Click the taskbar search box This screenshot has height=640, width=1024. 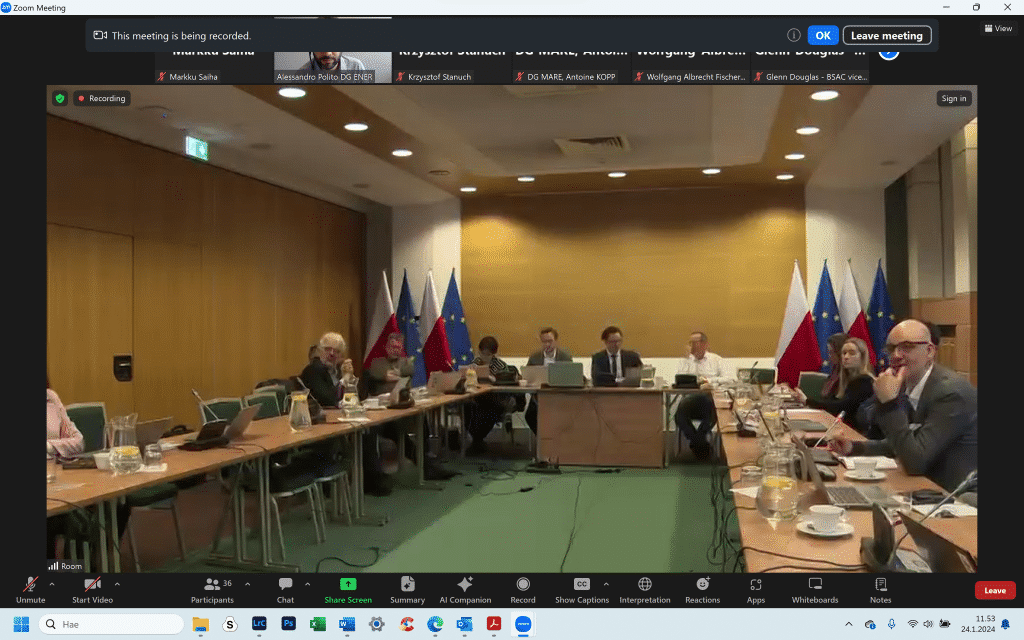pyautogui.click(x=112, y=624)
